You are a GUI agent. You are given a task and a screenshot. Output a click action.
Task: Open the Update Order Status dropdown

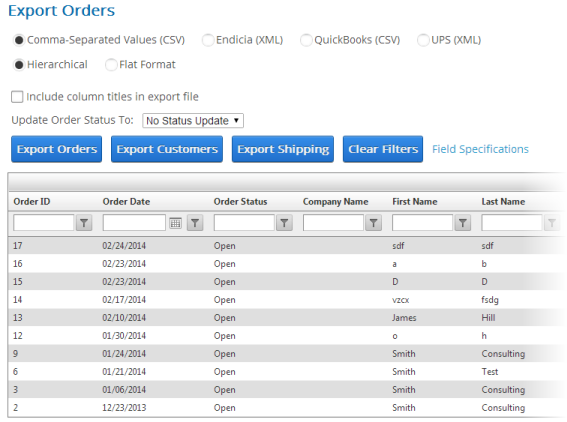pos(193,120)
